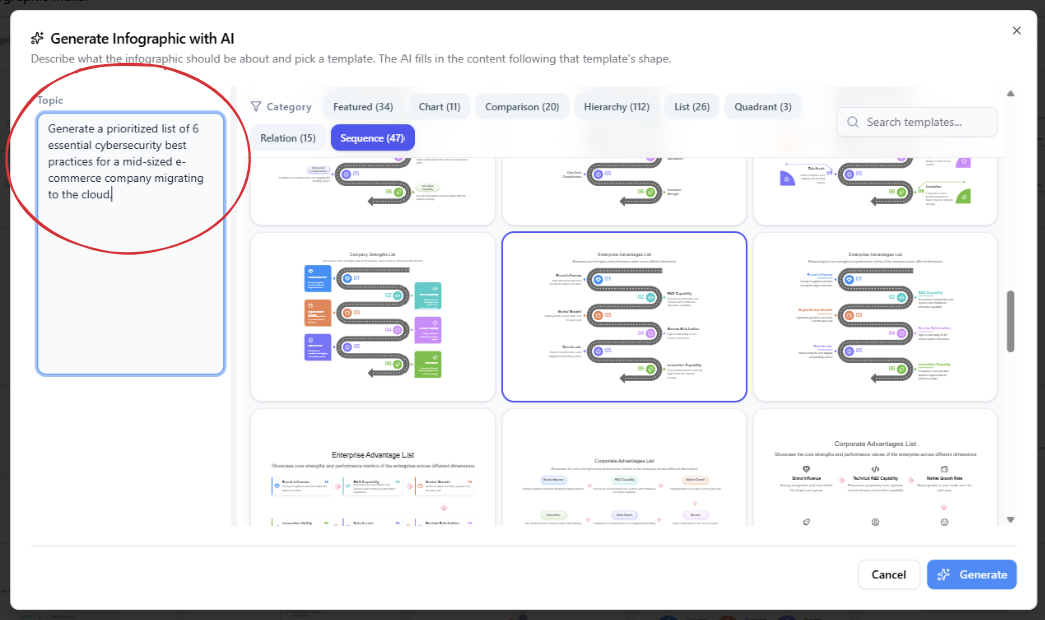The image size is (1045, 620).
Task: Click the scroll up arrow of template list
Action: pyautogui.click(x=1010, y=94)
